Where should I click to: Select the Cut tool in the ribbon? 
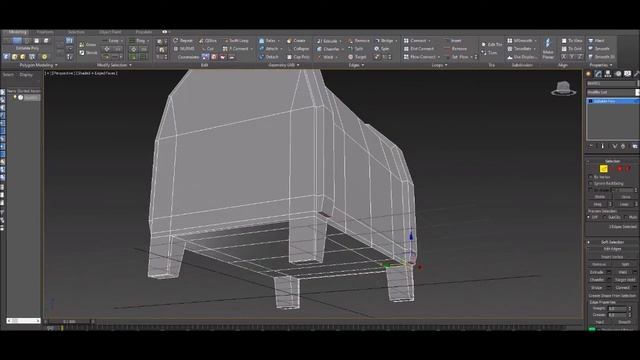point(207,49)
